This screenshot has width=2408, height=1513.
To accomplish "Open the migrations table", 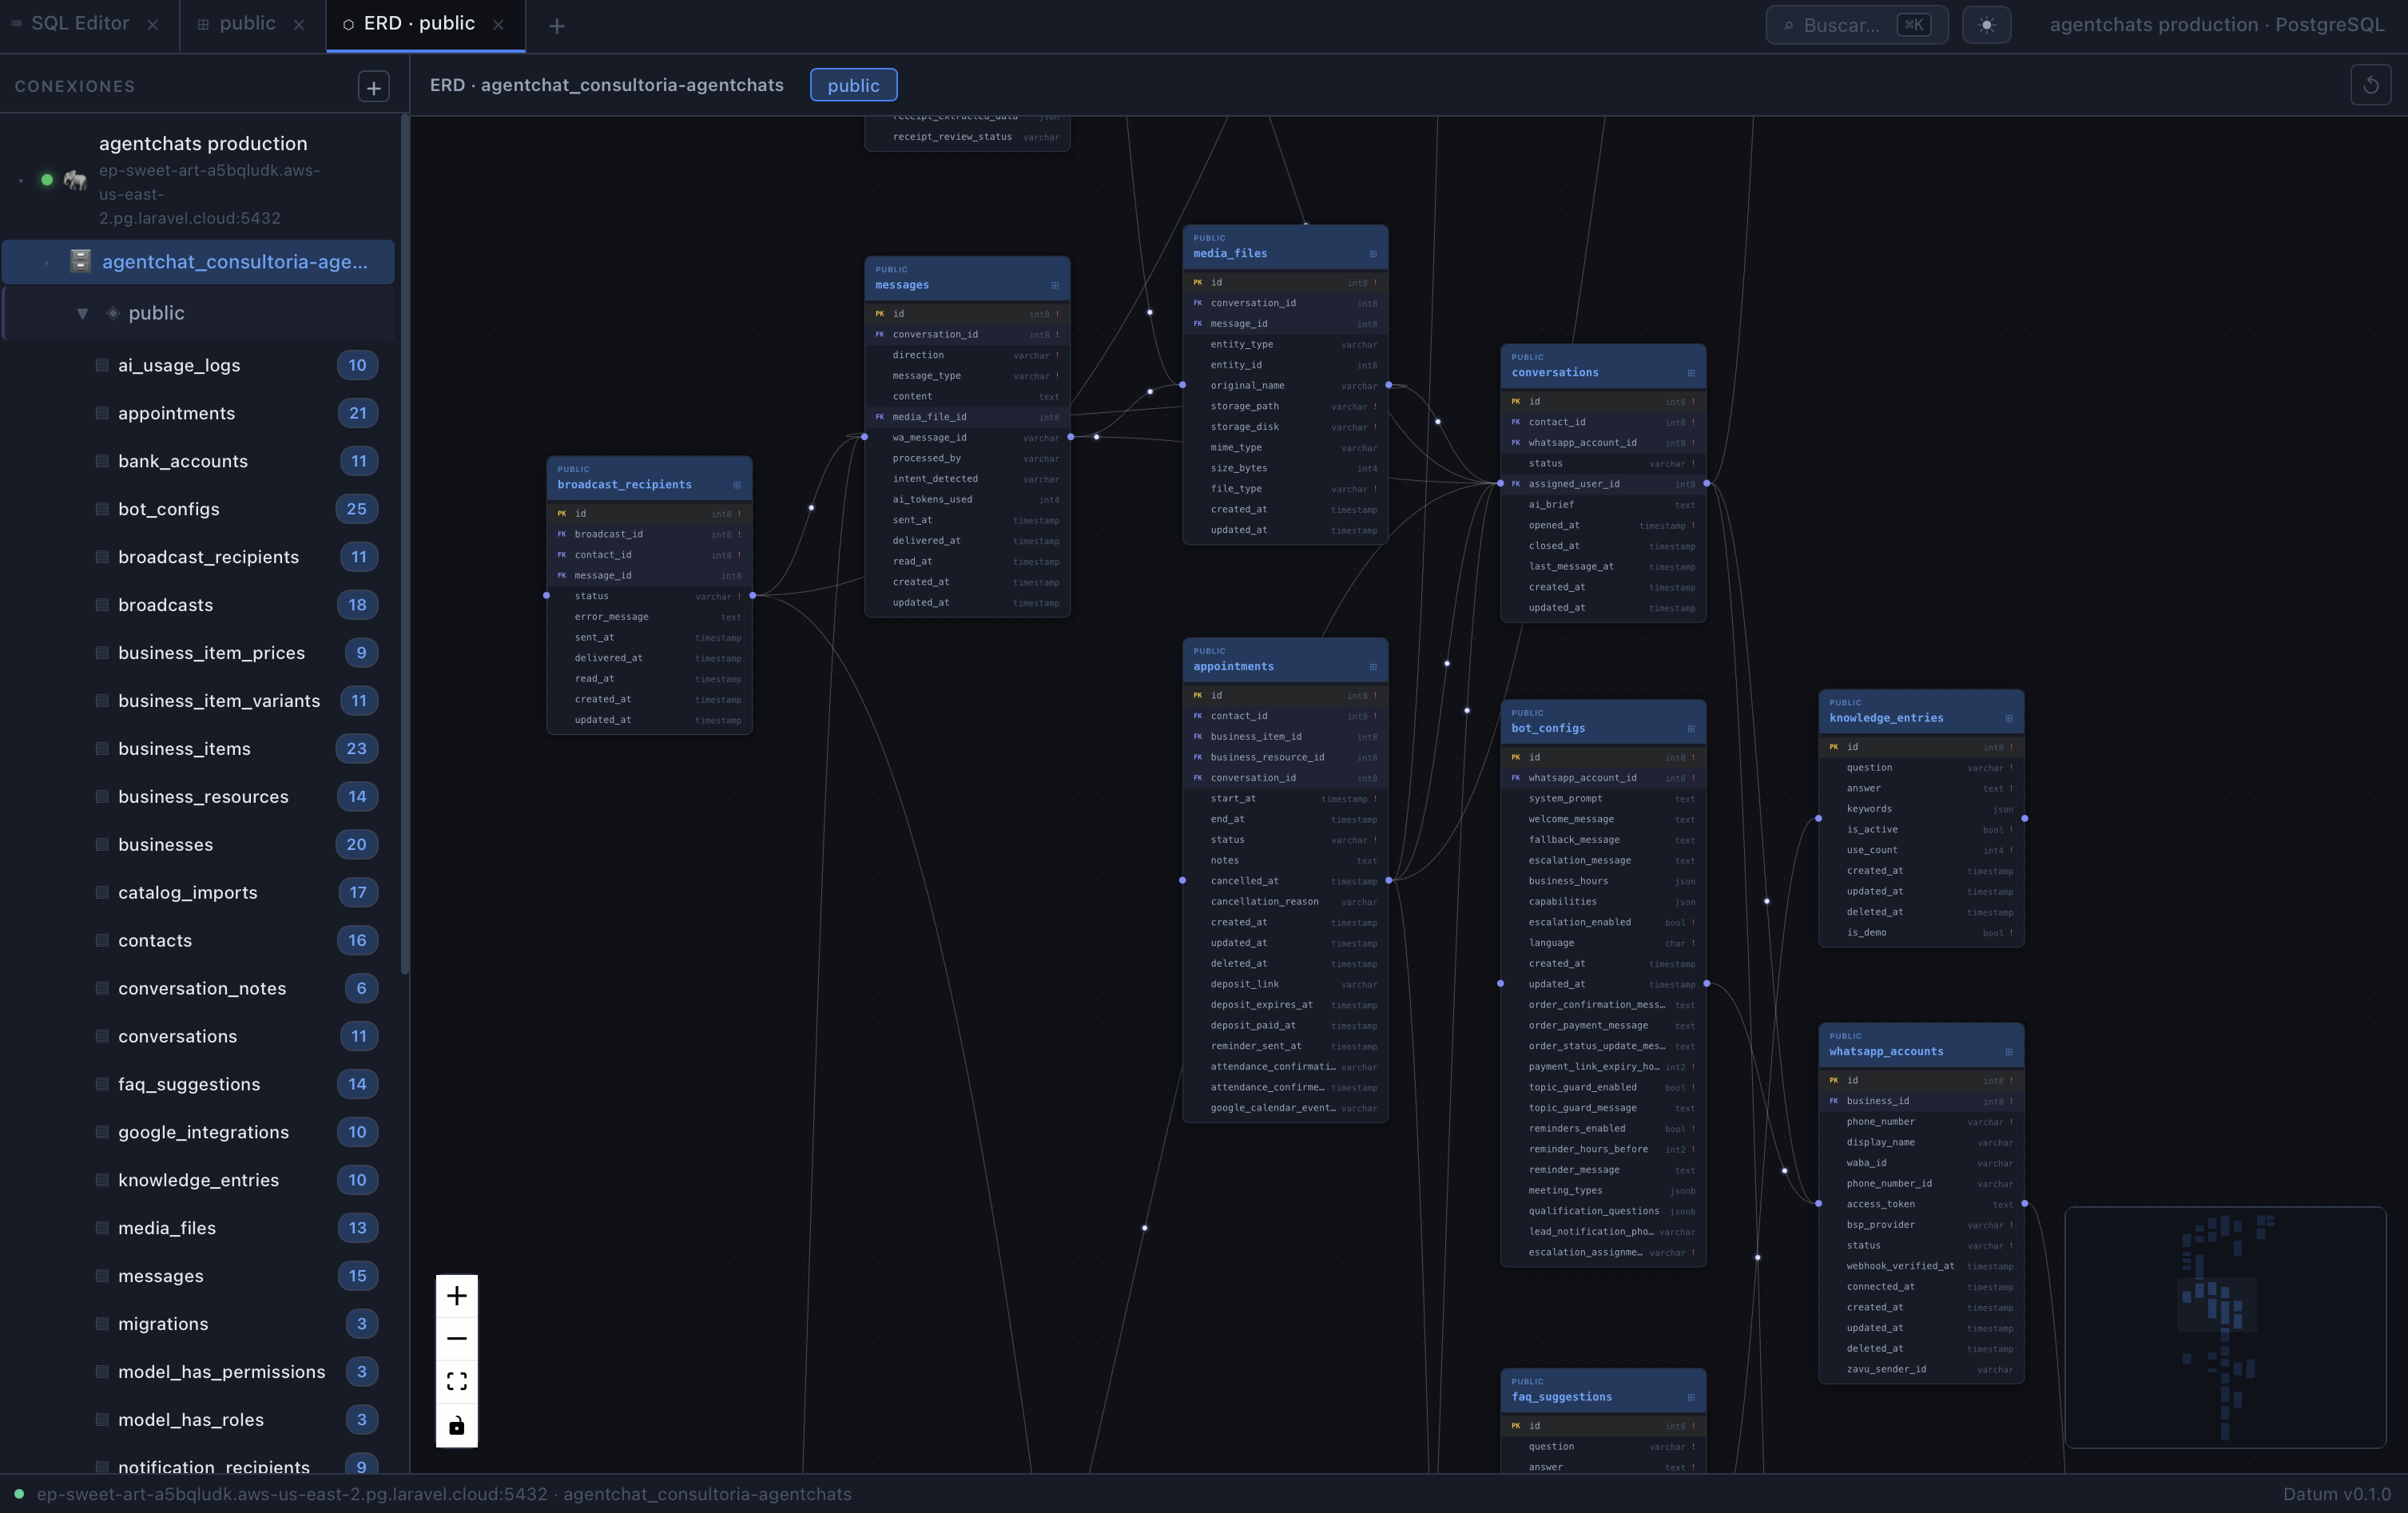I will point(198,1324).
